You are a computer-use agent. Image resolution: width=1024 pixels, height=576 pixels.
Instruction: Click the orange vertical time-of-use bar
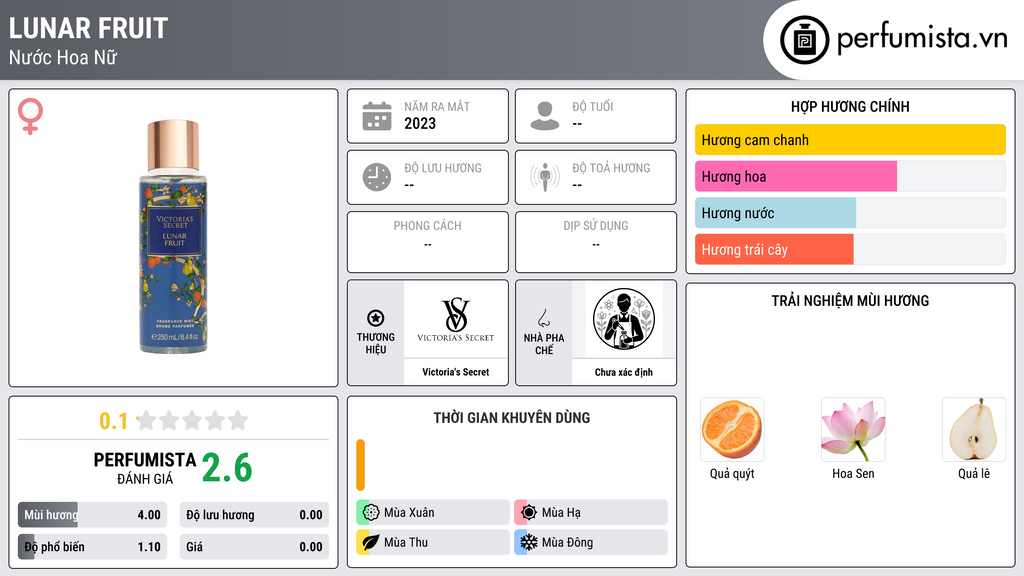pos(360,465)
